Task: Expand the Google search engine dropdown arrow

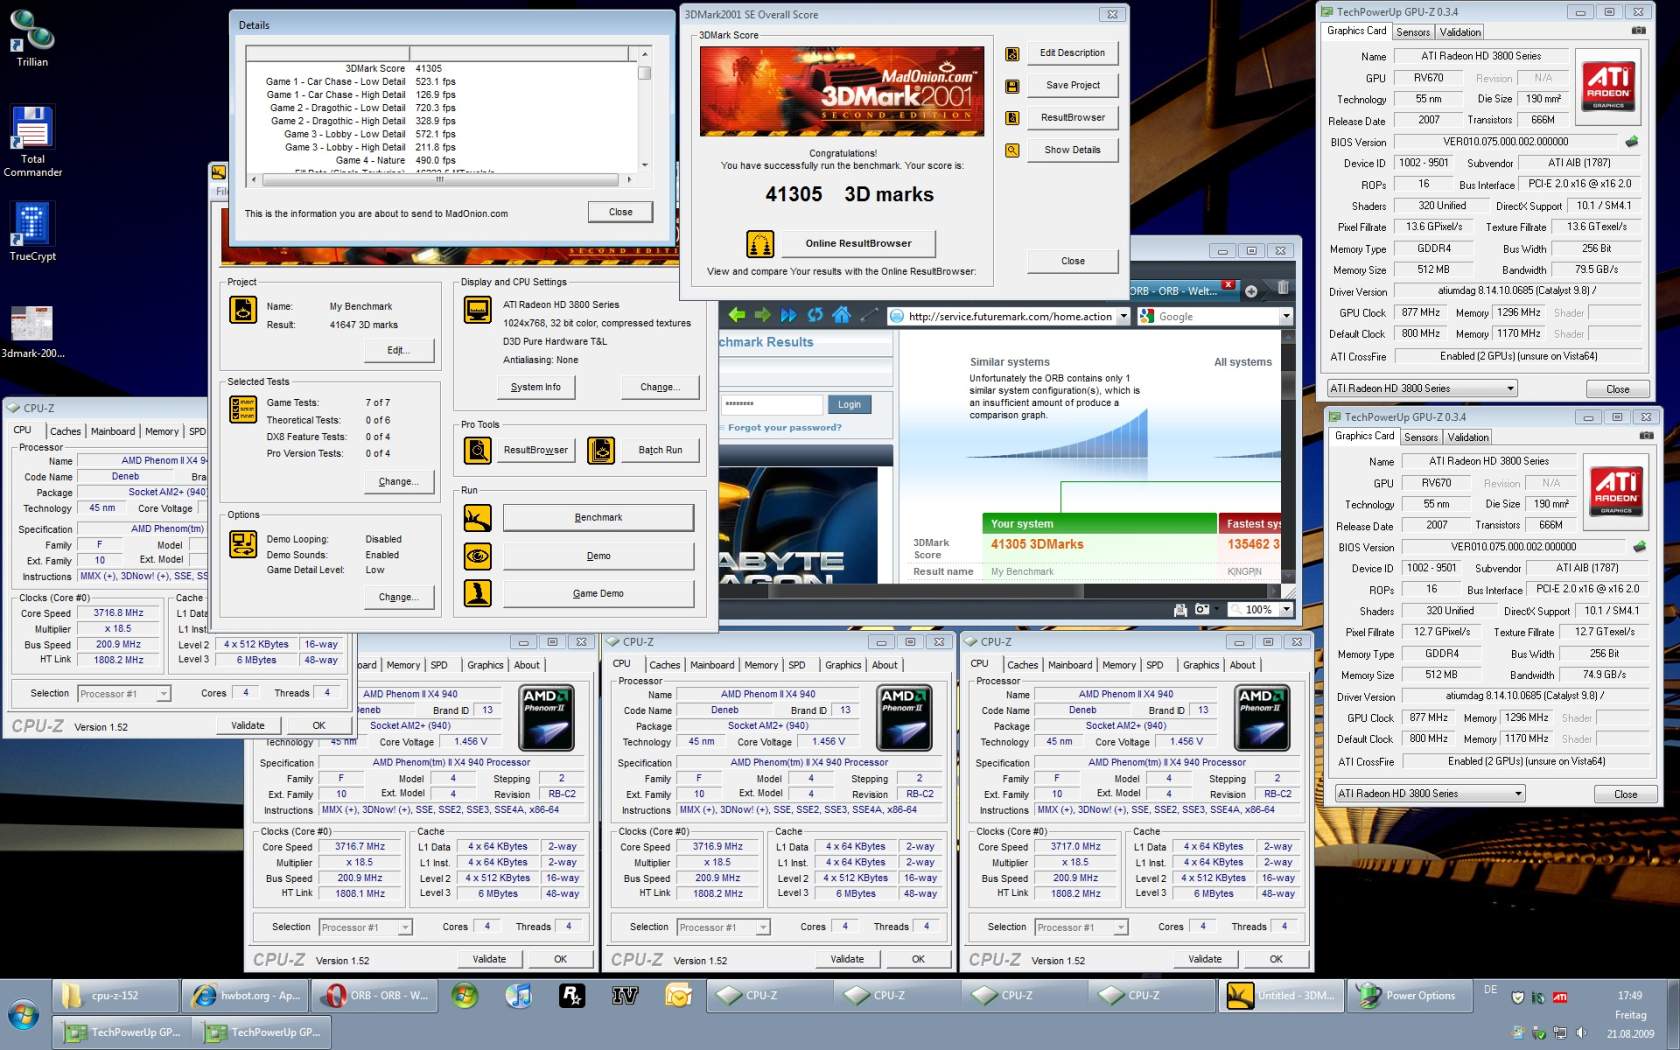Action: pos(1286,316)
